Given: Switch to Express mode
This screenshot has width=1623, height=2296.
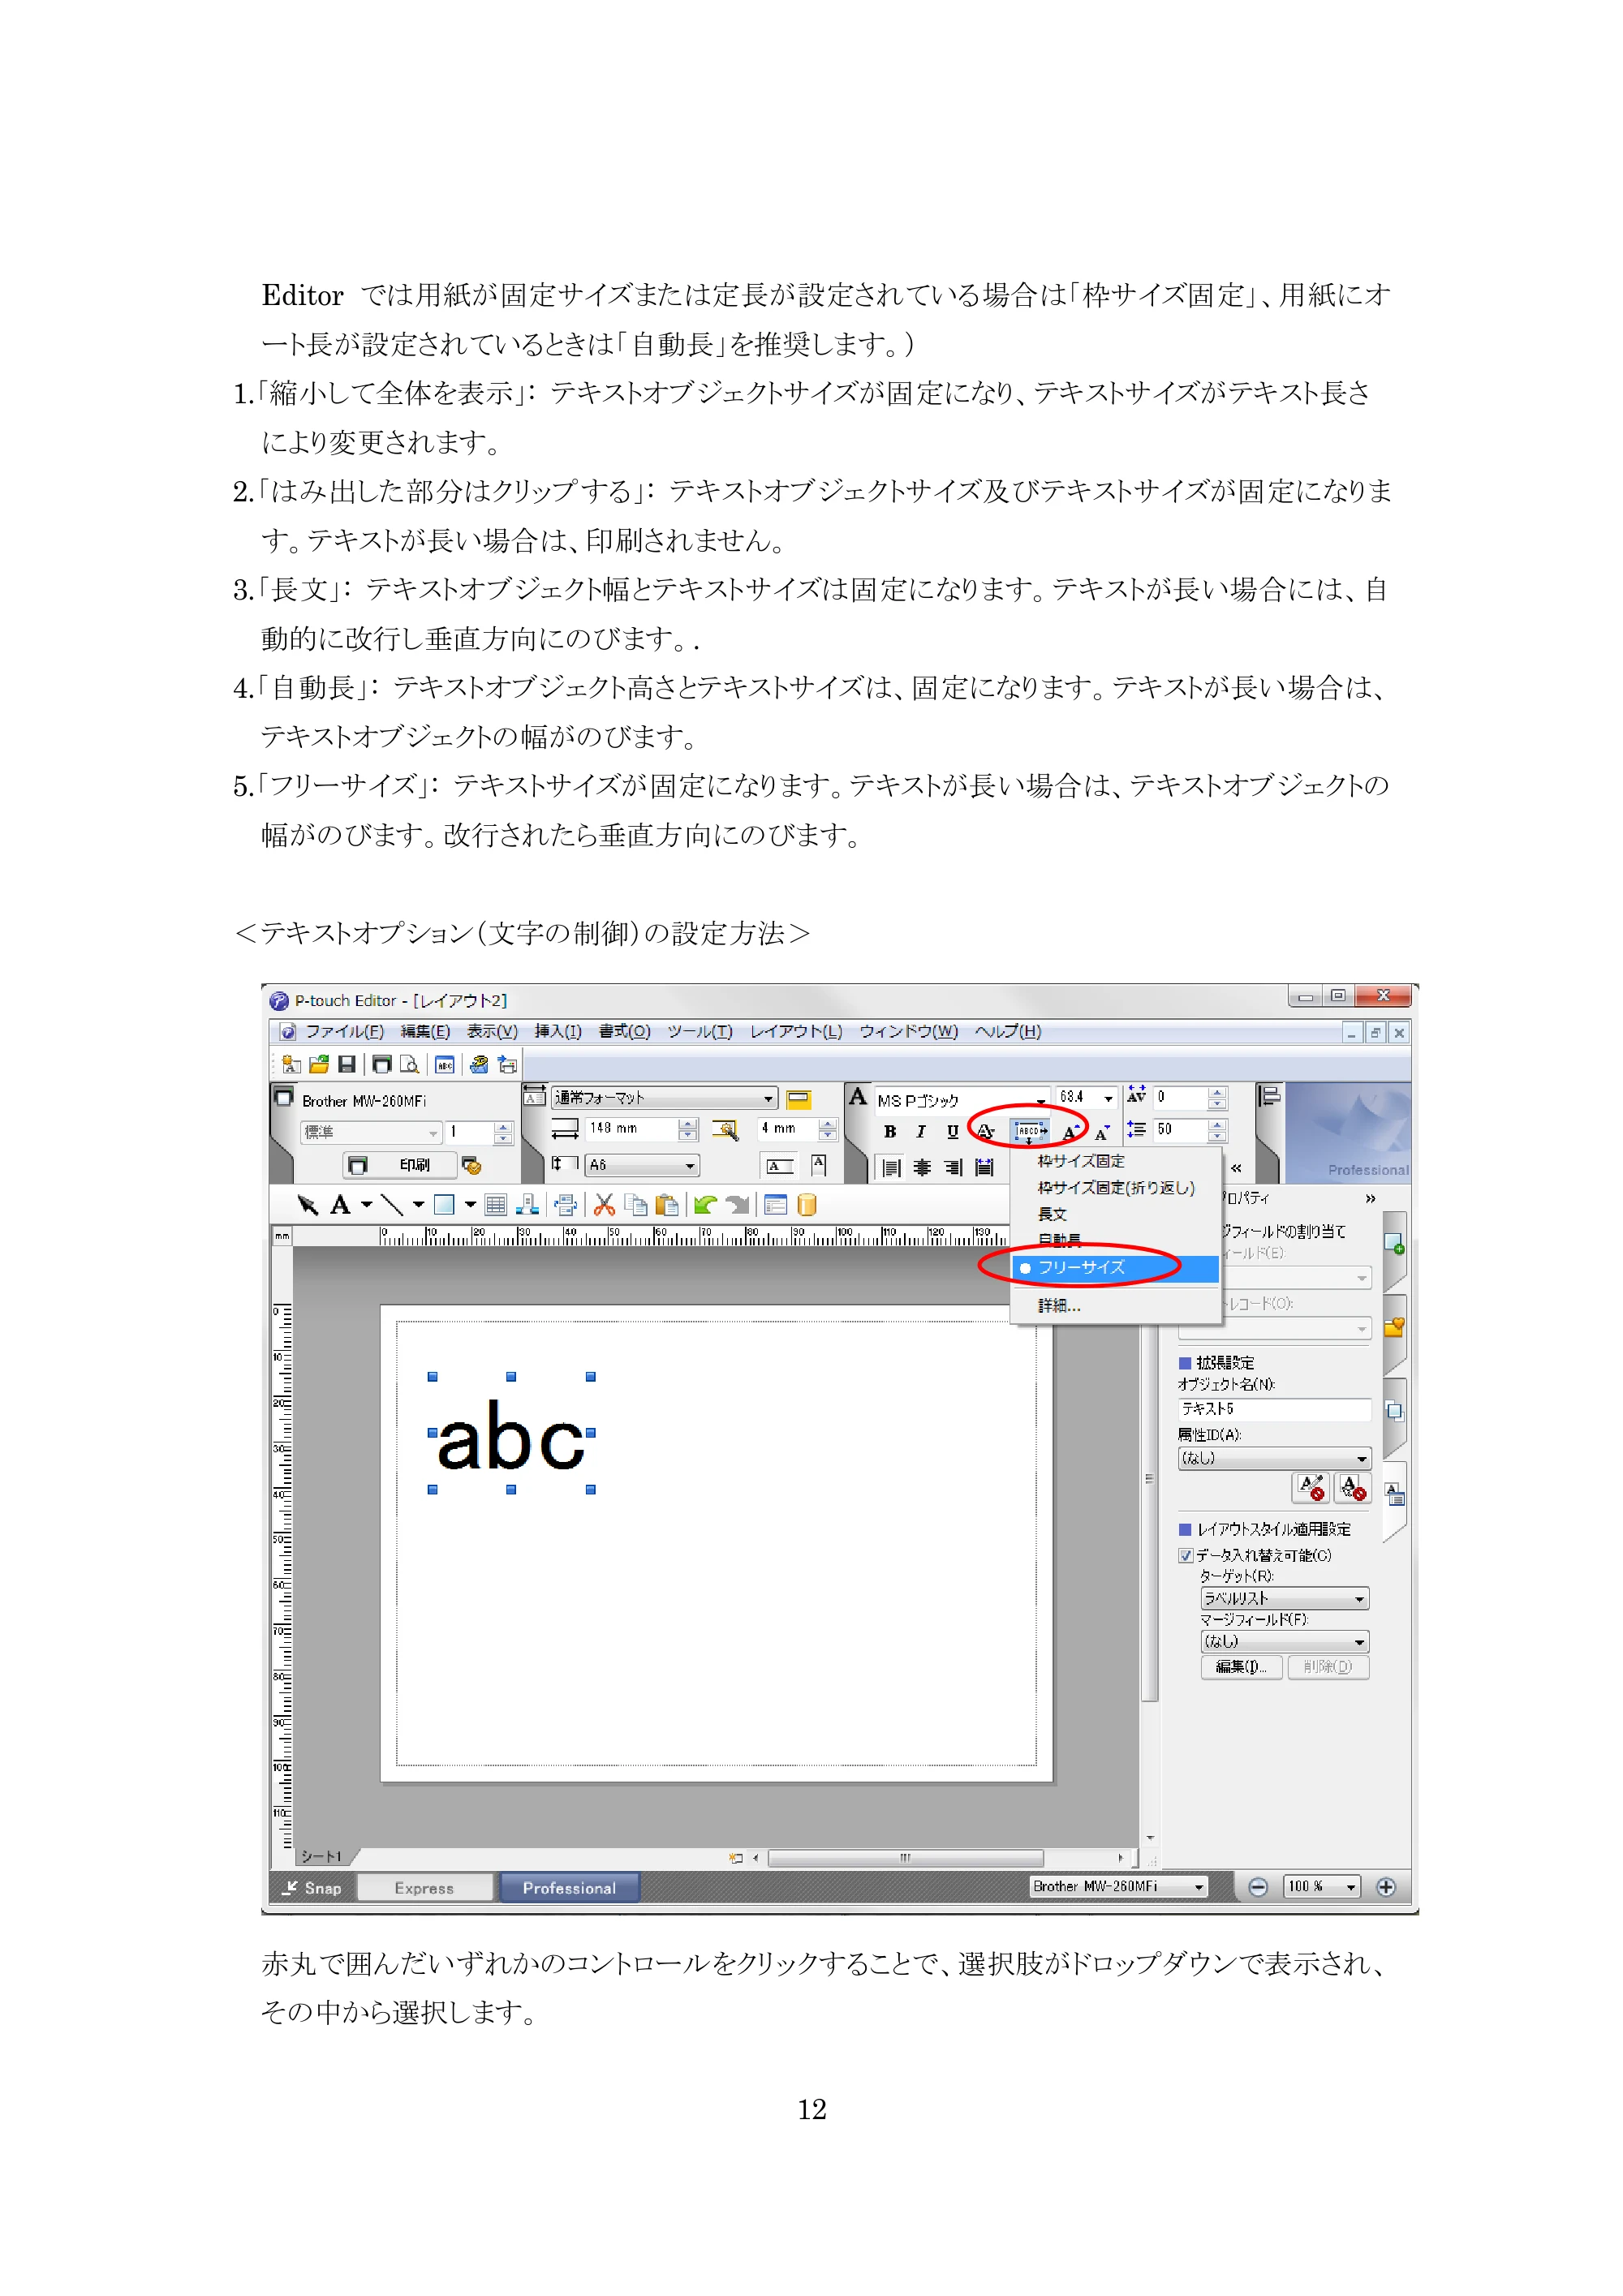Looking at the screenshot, I should (424, 1888).
